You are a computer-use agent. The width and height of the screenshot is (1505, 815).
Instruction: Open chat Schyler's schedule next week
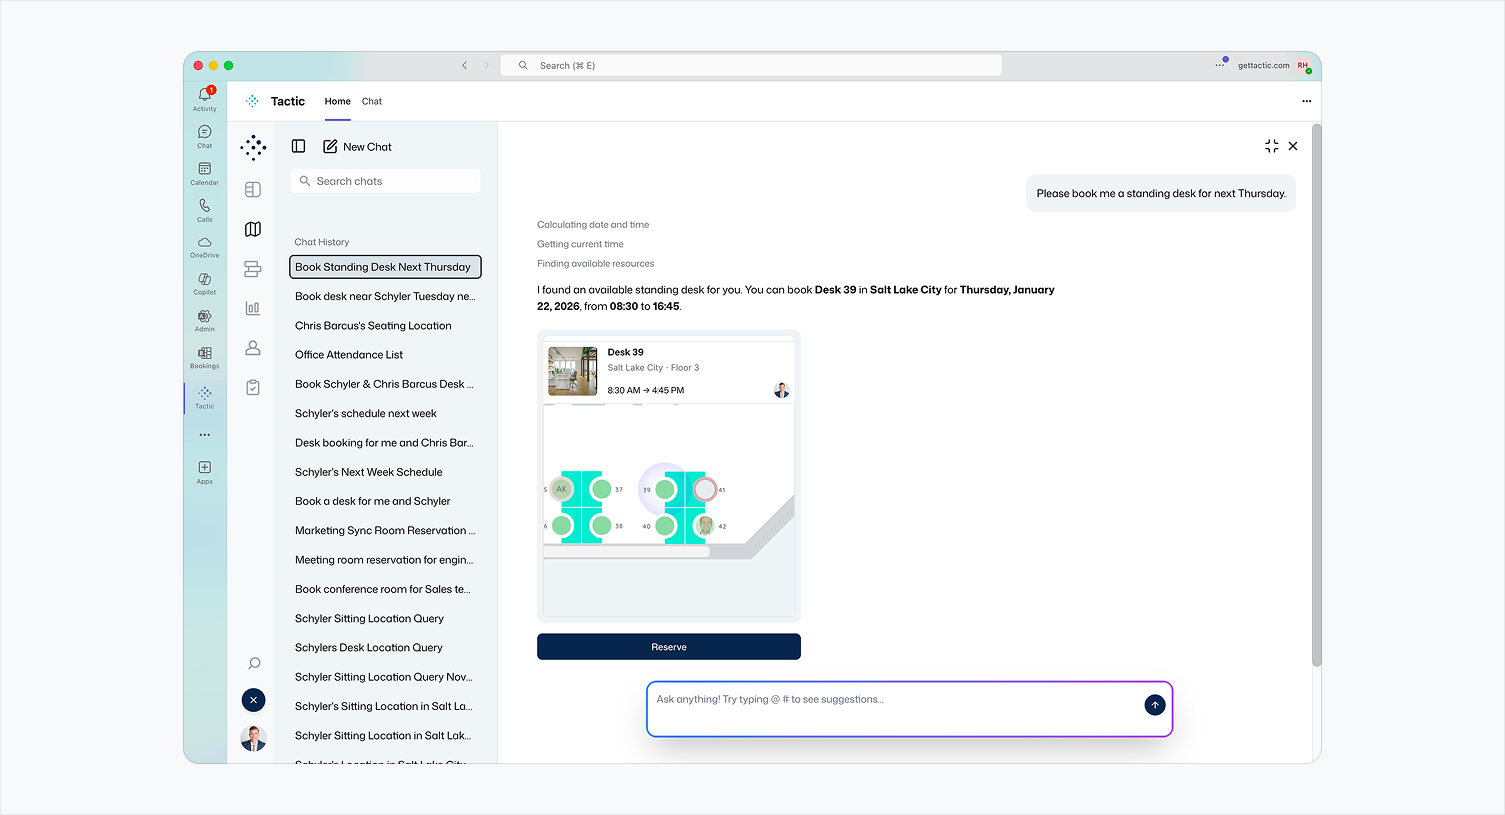[386, 413]
